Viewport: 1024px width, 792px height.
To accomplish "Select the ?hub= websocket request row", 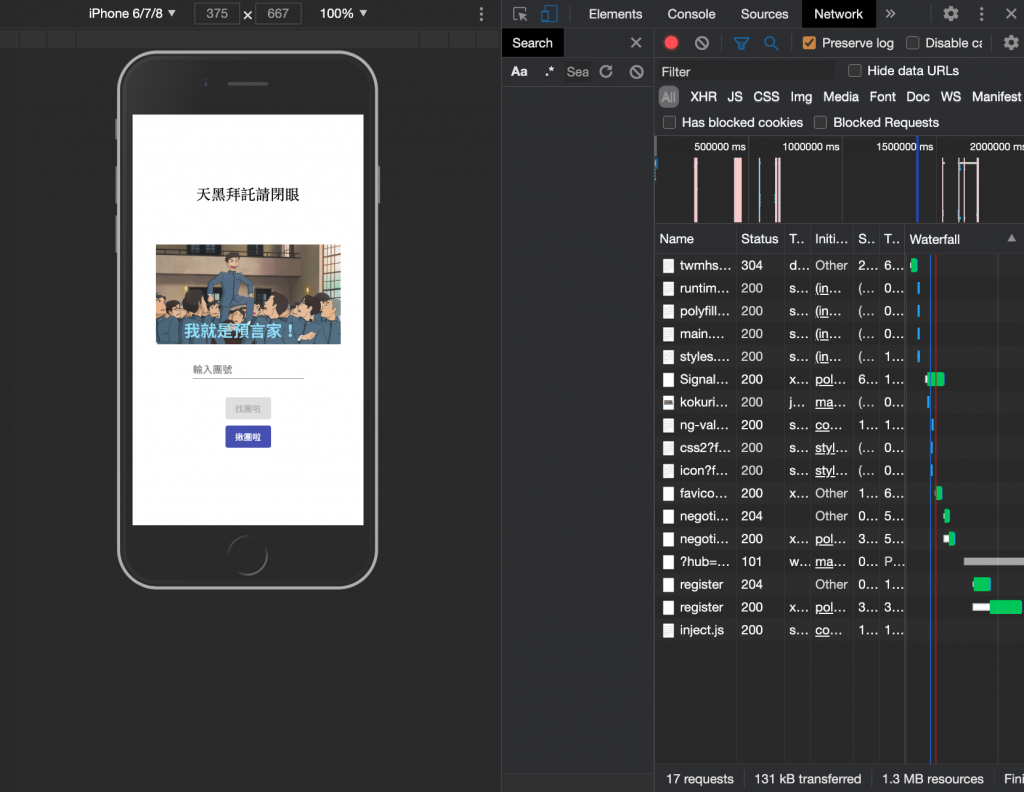I will tap(839, 562).
